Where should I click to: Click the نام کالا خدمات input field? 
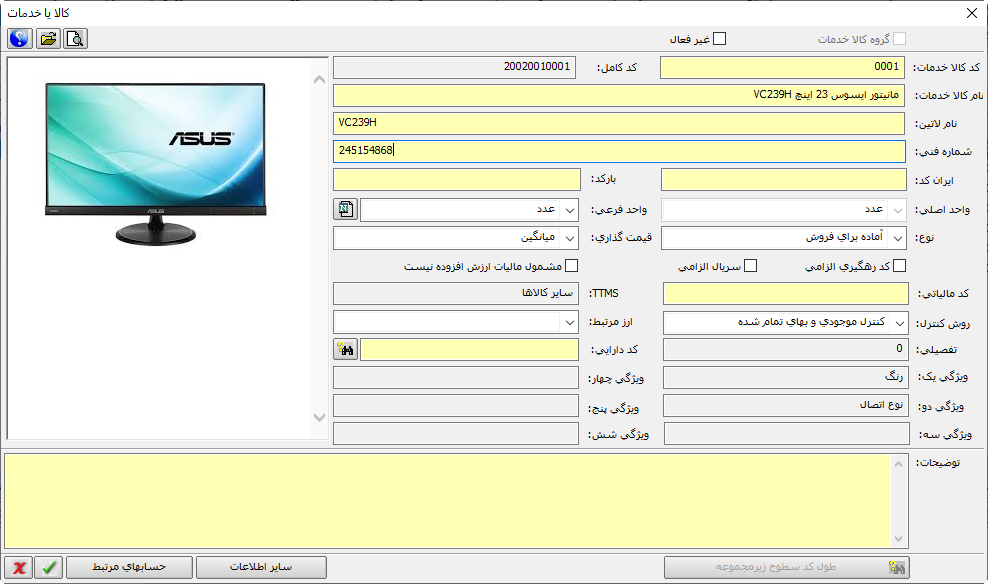(x=619, y=95)
